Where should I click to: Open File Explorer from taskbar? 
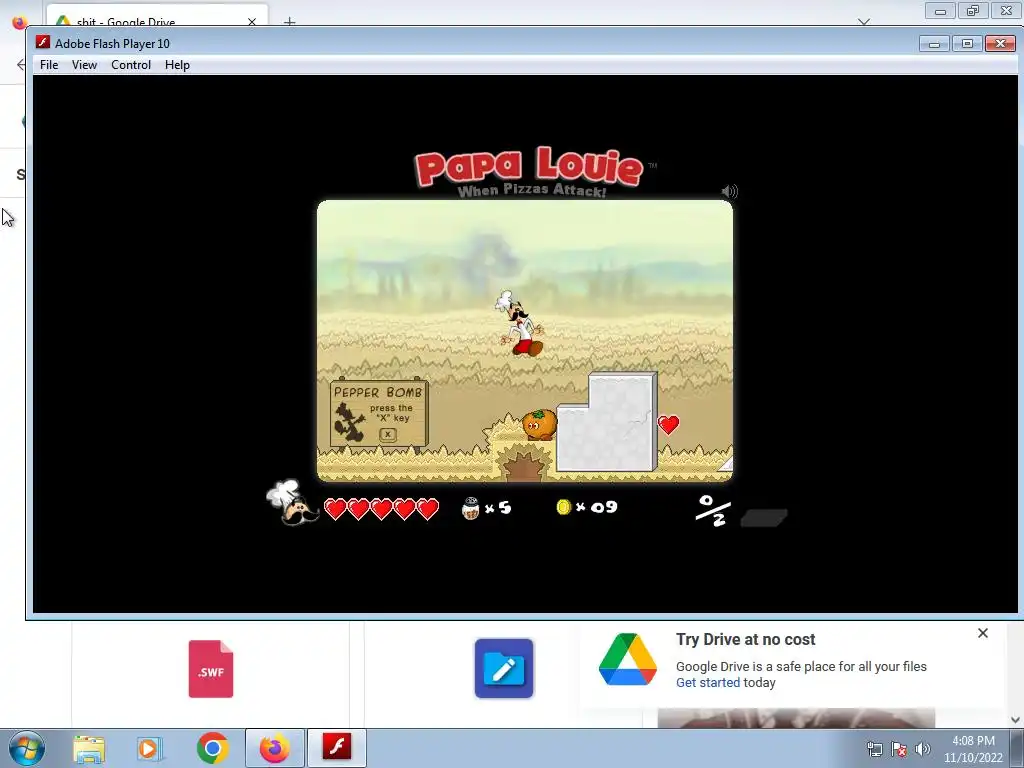pos(89,749)
